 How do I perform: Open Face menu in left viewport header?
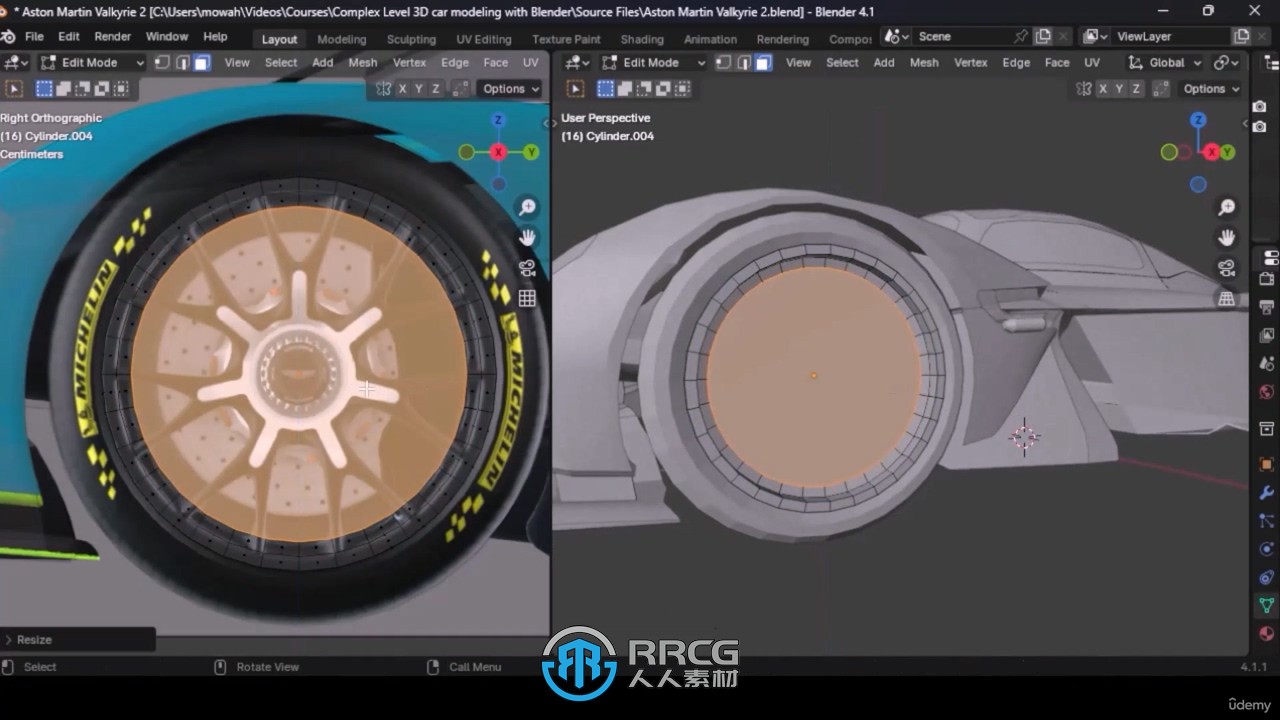(x=495, y=62)
